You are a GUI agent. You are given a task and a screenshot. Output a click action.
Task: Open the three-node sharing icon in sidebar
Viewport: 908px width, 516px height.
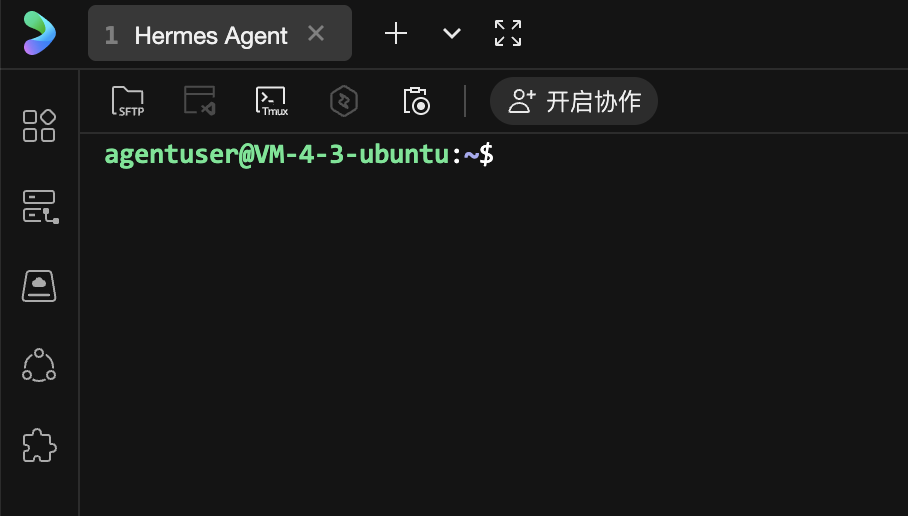[x=39, y=365]
